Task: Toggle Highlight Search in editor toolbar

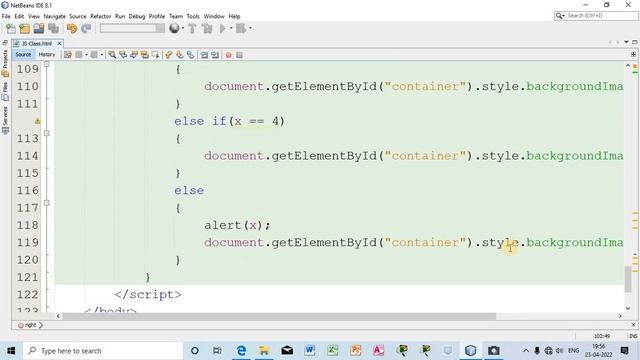Action: 144,55
